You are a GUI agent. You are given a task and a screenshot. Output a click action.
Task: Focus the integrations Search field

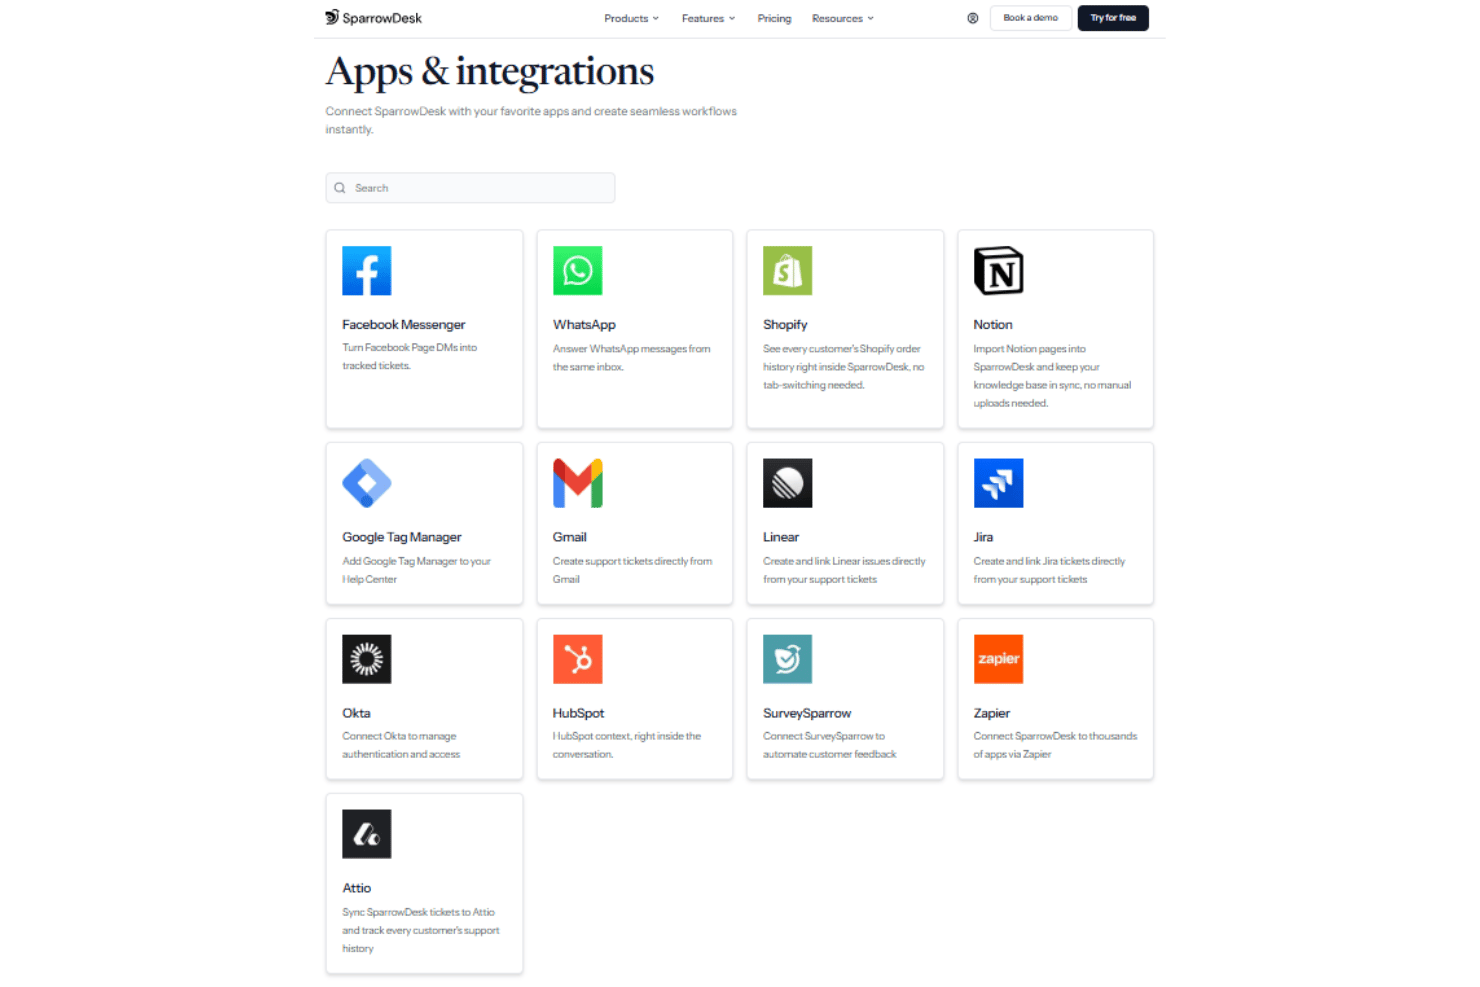point(470,188)
